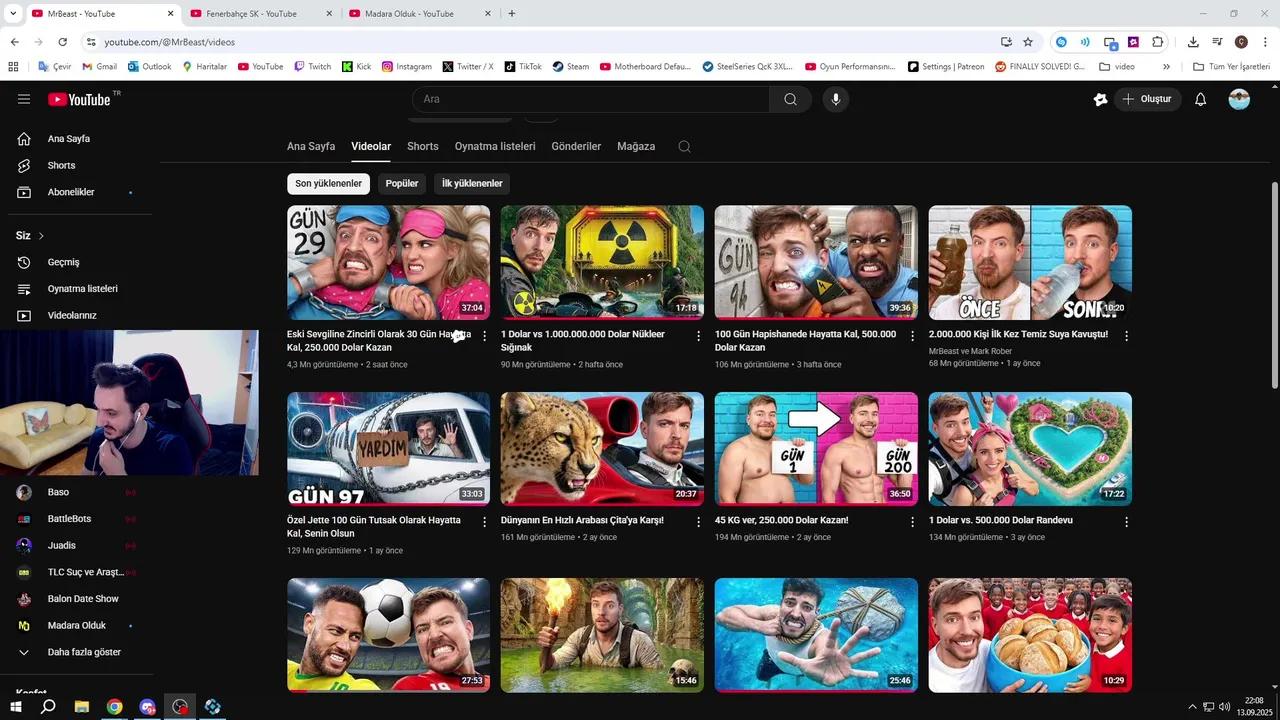
Task: Open the YouTube hamburger guide menu
Action: point(24,99)
